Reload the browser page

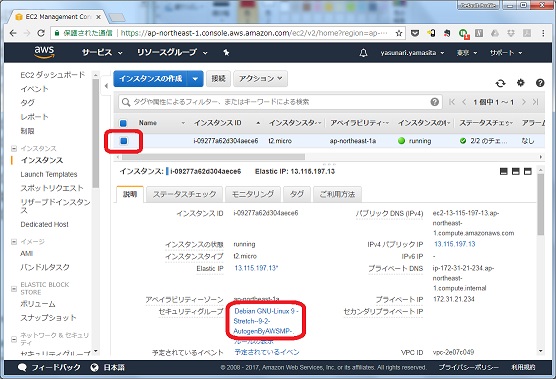coord(41,33)
